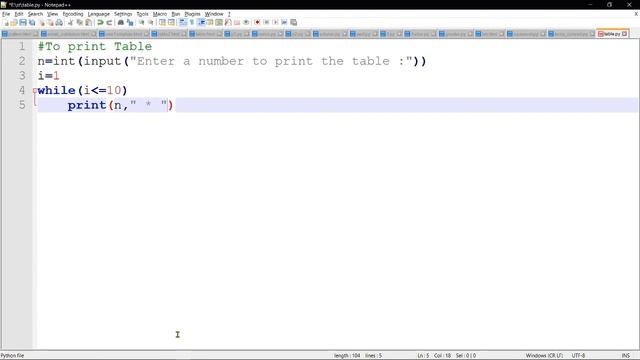Collapse the while loop fold marker
The image size is (640, 360).
click(35, 90)
